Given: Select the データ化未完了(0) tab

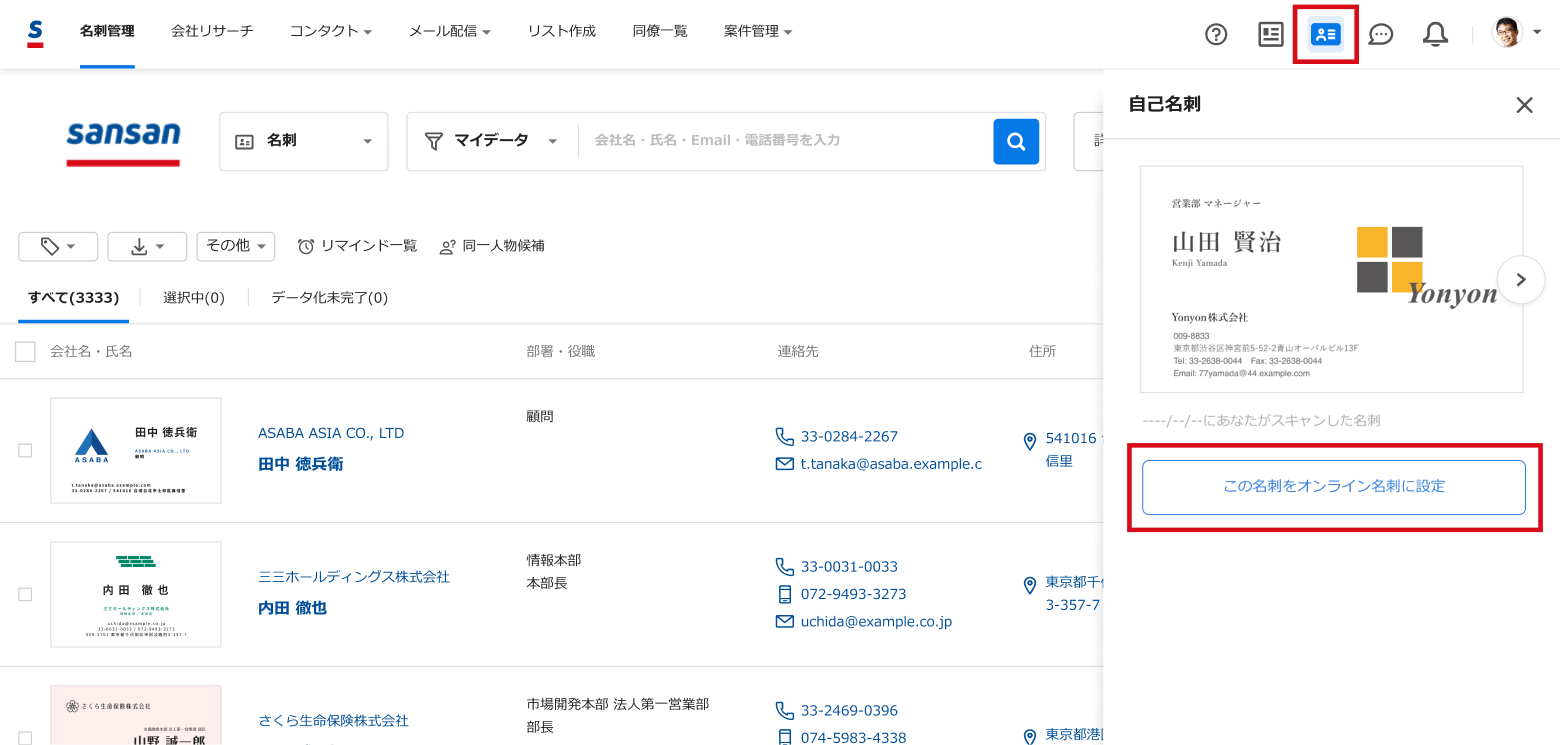Looking at the screenshot, I should [x=330, y=297].
